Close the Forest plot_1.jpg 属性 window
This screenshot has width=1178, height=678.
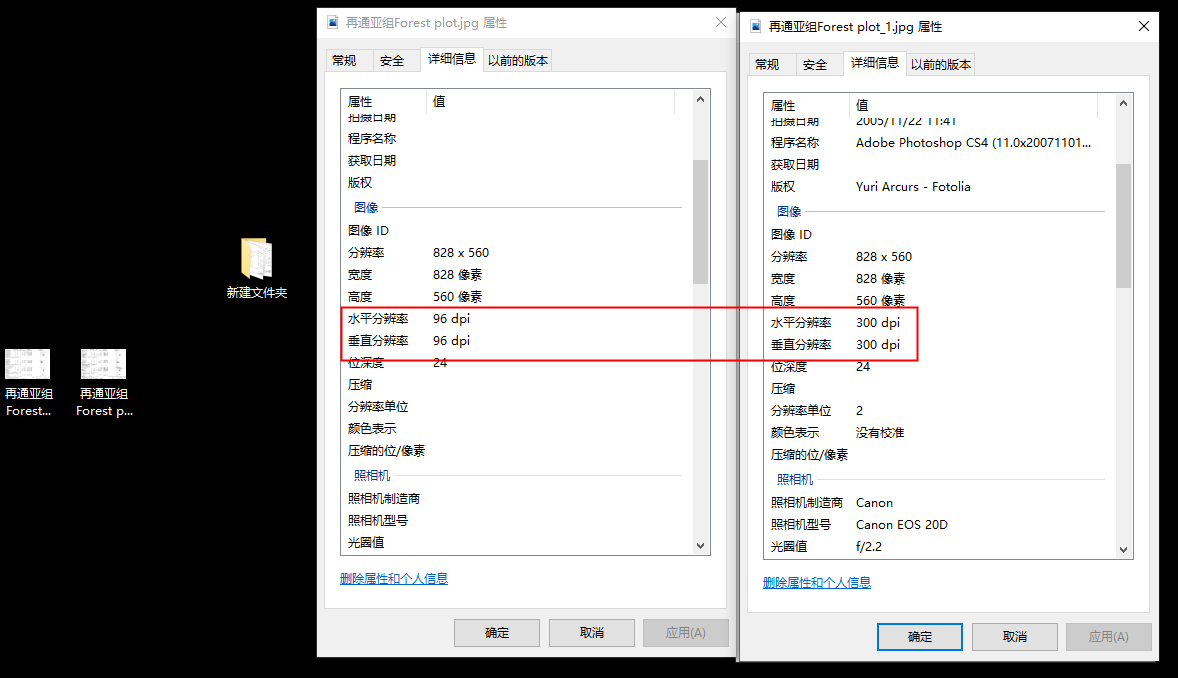coord(1143,26)
